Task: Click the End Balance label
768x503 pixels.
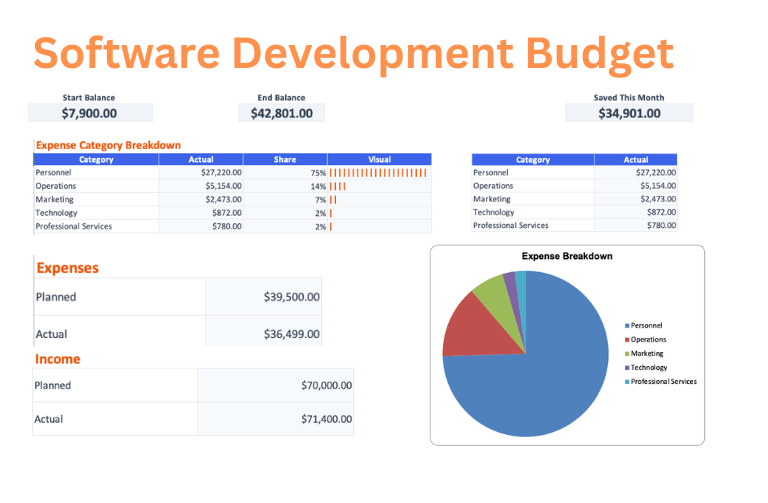Action: pyautogui.click(x=282, y=97)
